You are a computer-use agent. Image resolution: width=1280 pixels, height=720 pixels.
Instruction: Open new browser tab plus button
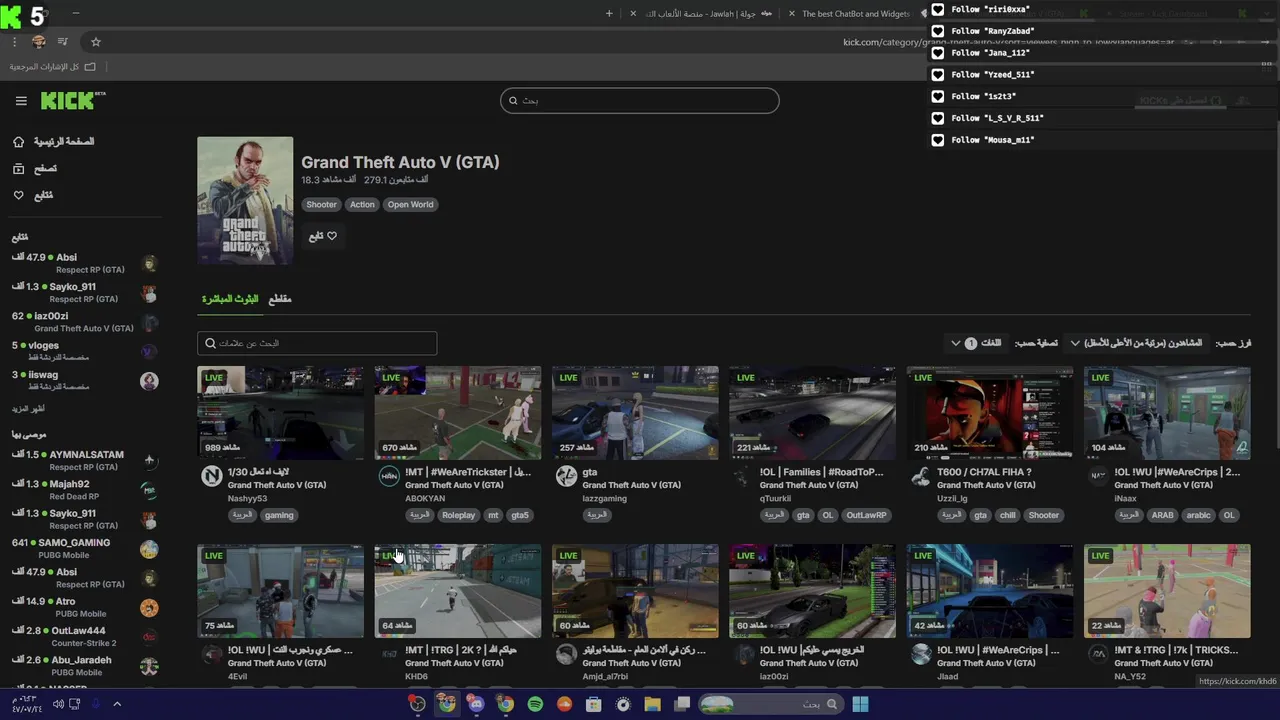[609, 14]
